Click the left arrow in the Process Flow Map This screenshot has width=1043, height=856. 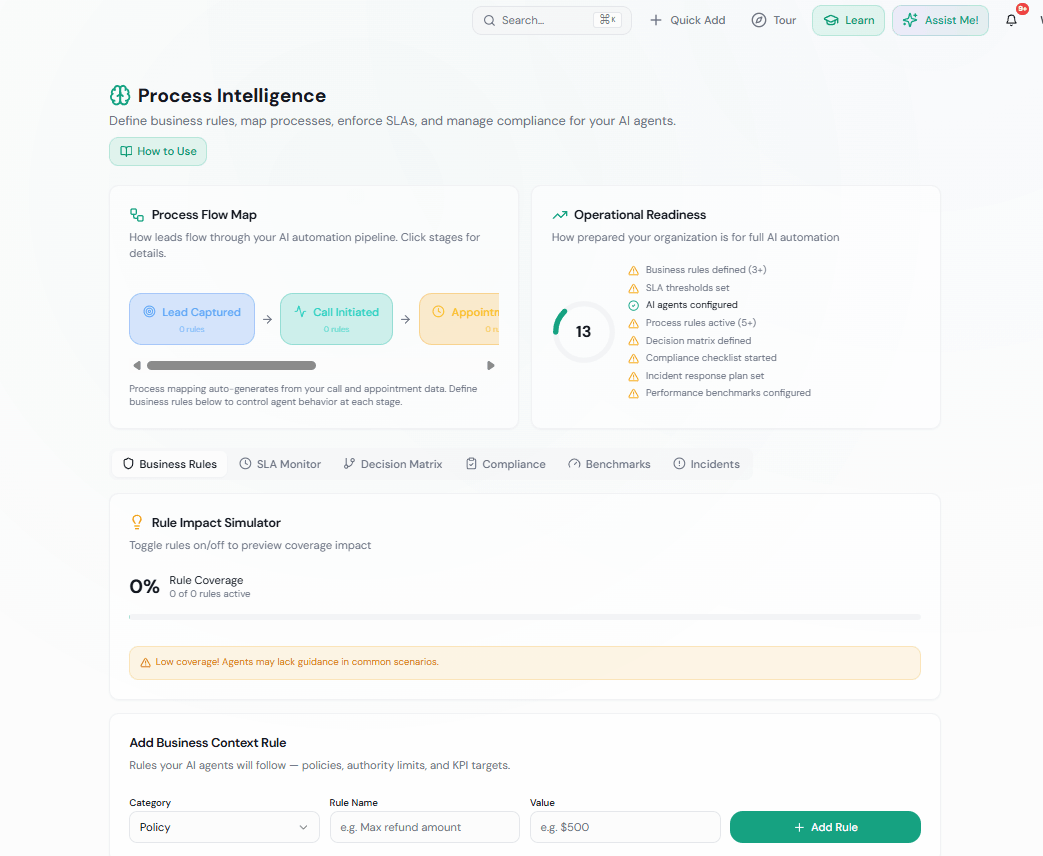(x=137, y=365)
